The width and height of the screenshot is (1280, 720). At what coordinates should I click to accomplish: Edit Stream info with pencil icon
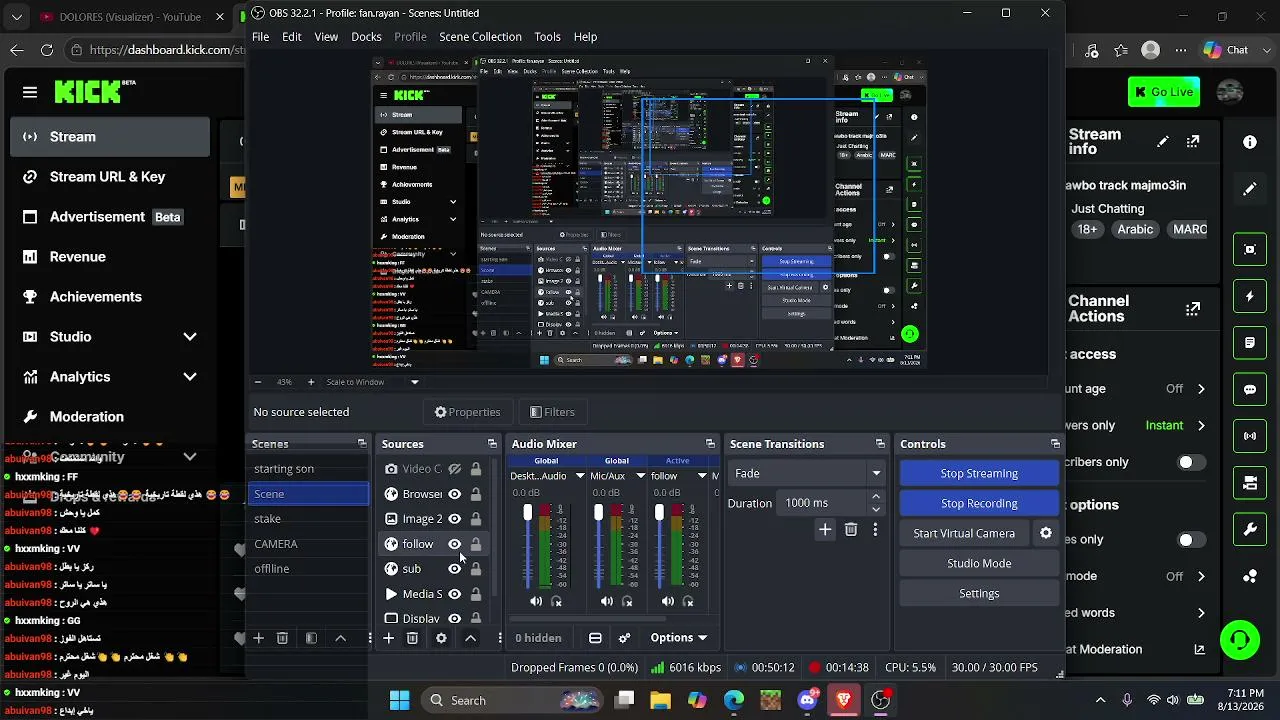[x=1162, y=142]
